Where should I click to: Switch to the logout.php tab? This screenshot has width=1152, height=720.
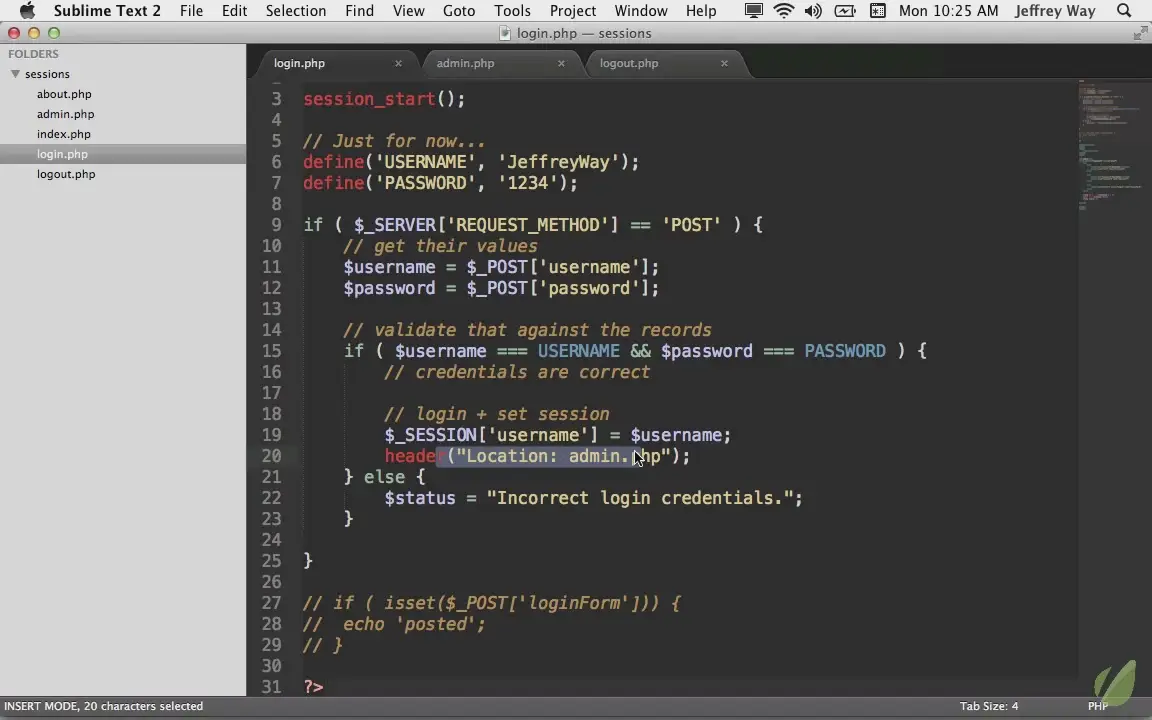pos(629,63)
